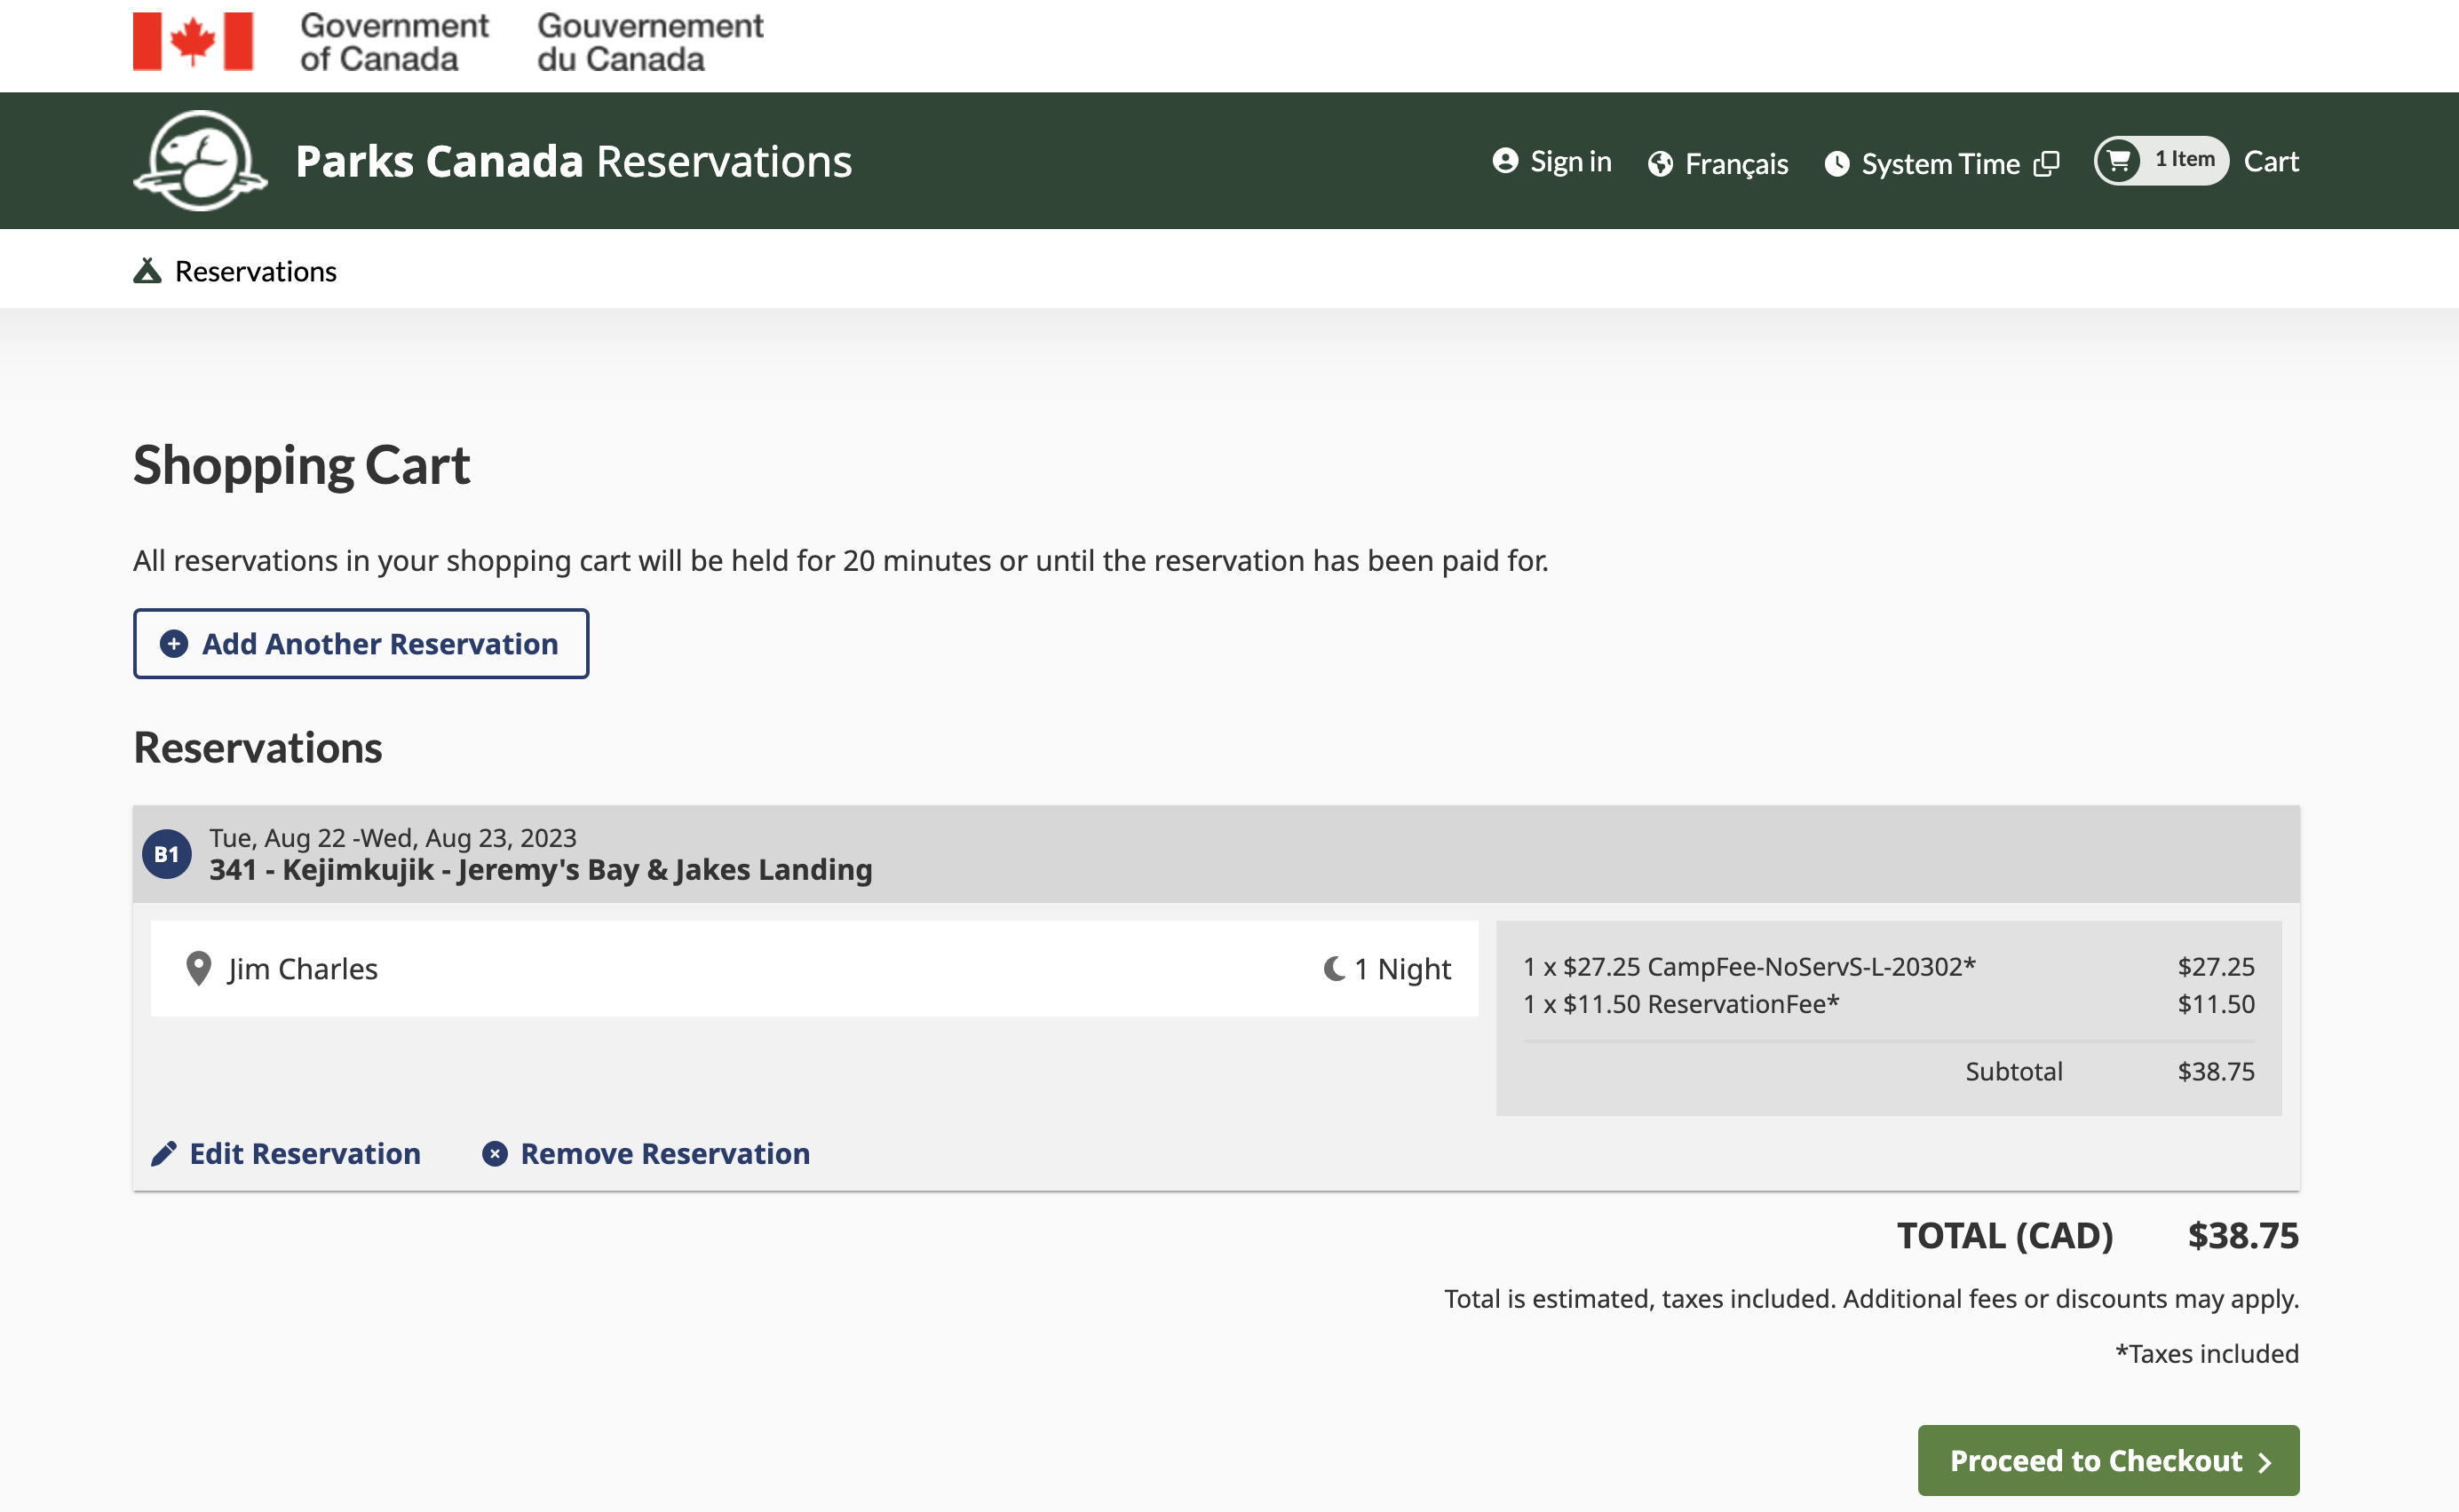Click the subtotal $38.75 amount

tap(2216, 1072)
